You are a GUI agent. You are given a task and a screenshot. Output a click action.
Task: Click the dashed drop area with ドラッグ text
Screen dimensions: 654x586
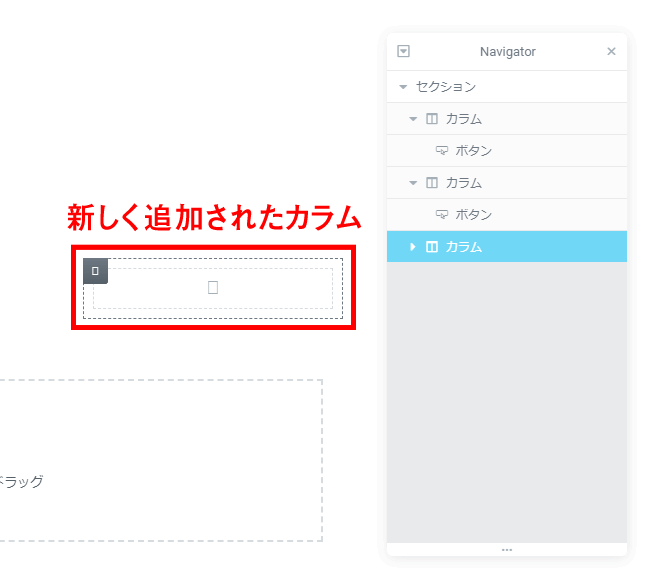click(160, 460)
